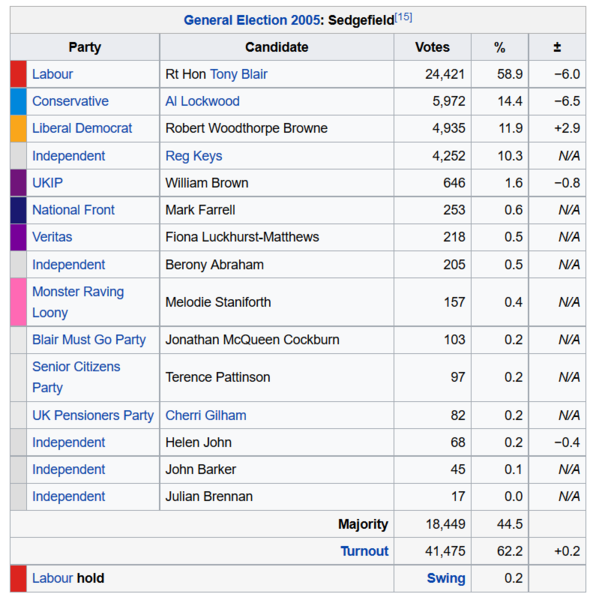Open citation reference 15

click(x=403, y=17)
